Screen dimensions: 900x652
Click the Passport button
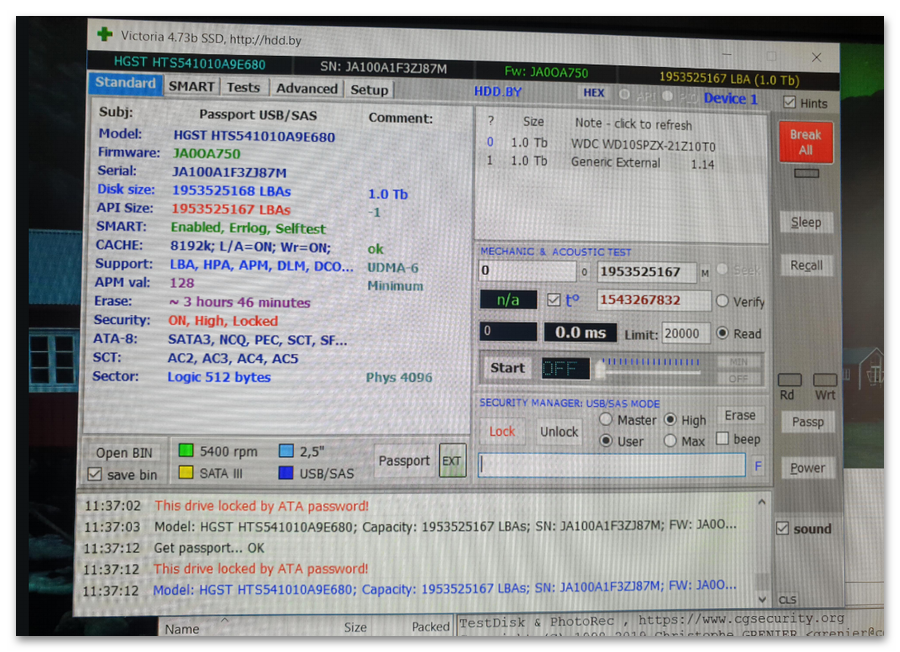pyautogui.click(x=404, y=460)
